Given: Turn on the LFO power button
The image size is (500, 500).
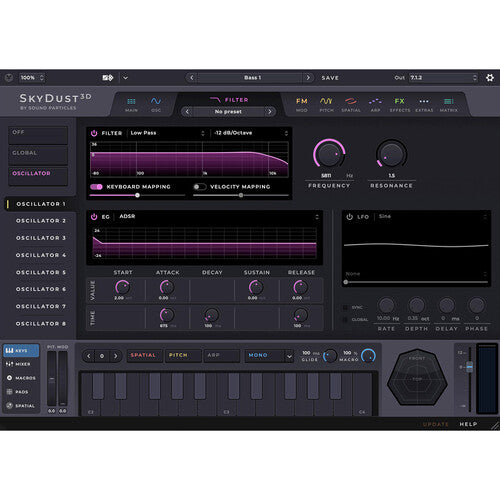Looking at the screenshot, I should tap(349, 217).
